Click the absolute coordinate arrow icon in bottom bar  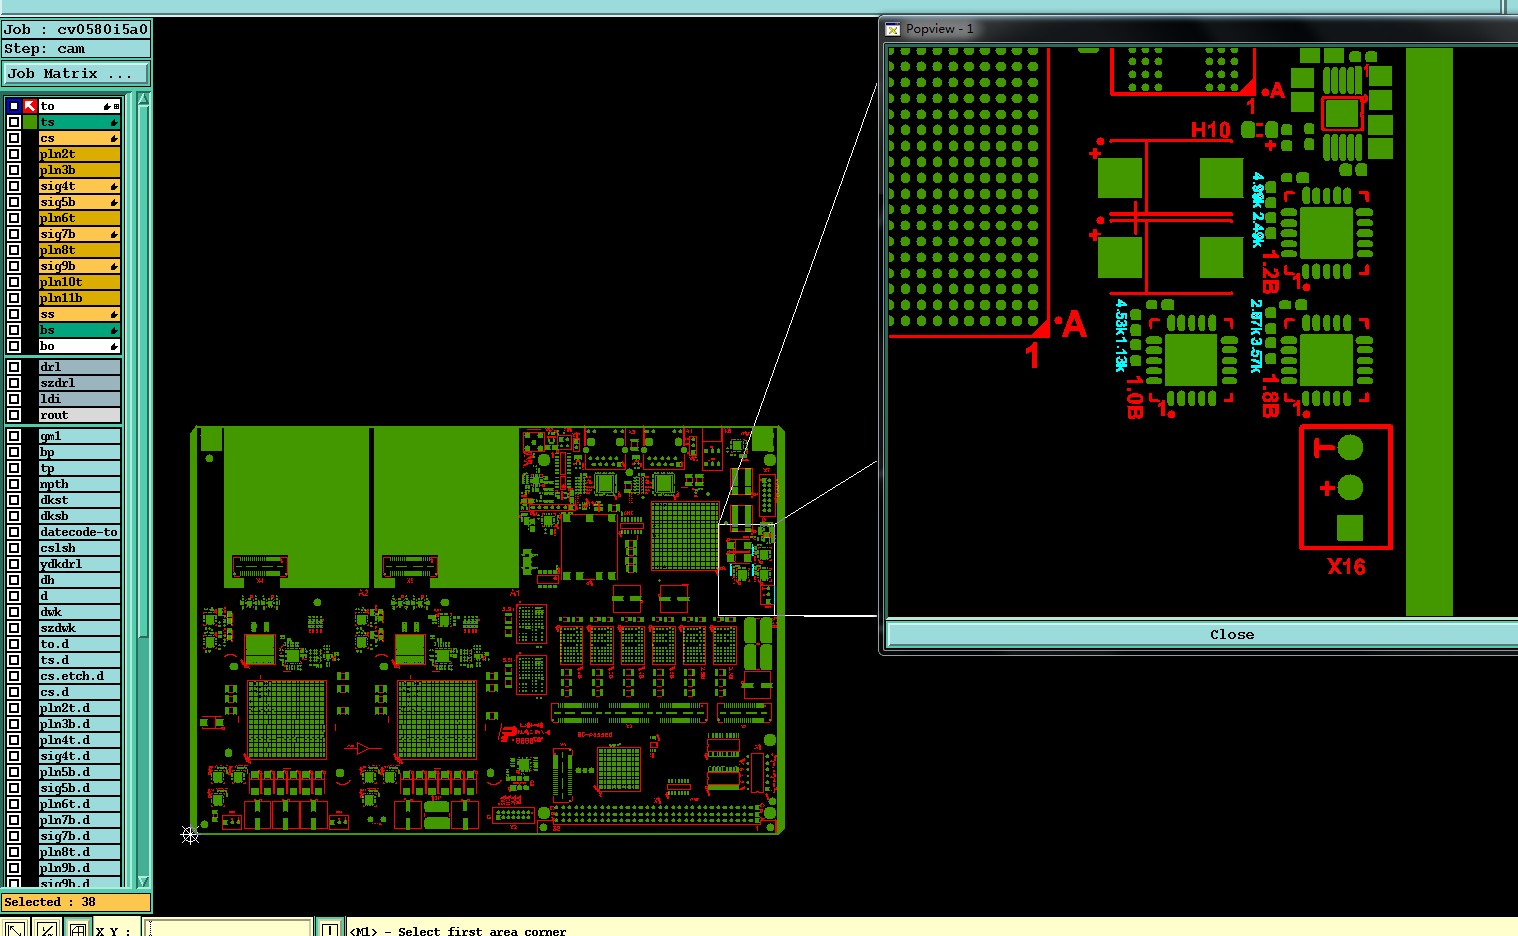tap(15, 930)
